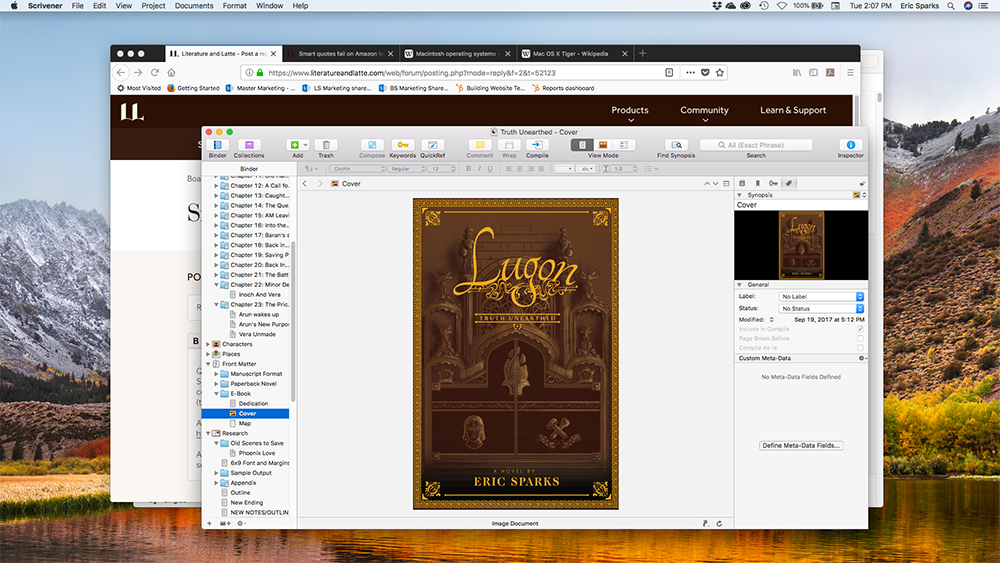Screen dimensions: 1000x563
Task: Reload the Firefox page
Action: [x=154, y=73]
